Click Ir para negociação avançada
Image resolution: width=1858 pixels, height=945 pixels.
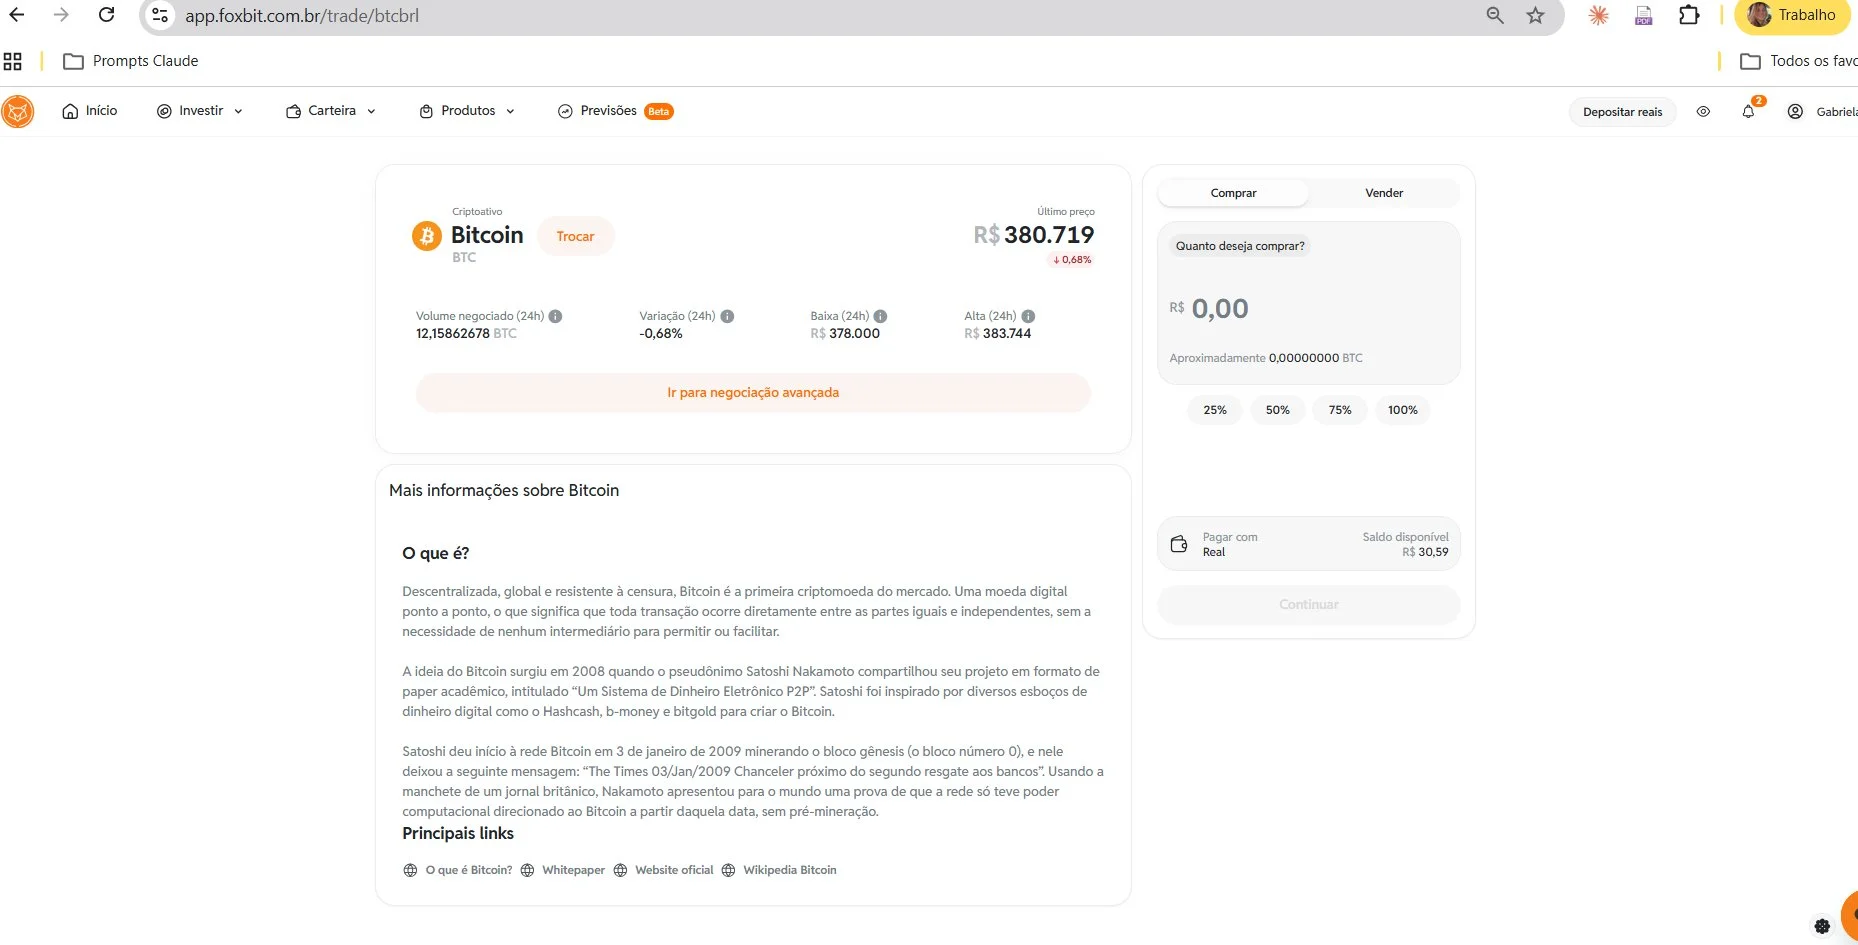click(x=753, y=392)
